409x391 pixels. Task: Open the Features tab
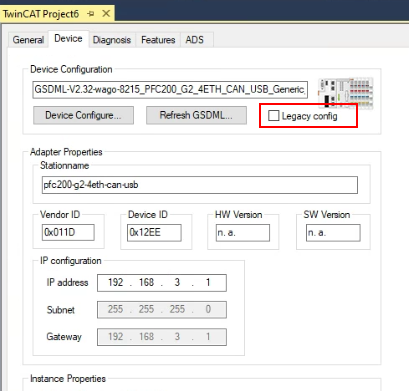(x=158, y=40)
